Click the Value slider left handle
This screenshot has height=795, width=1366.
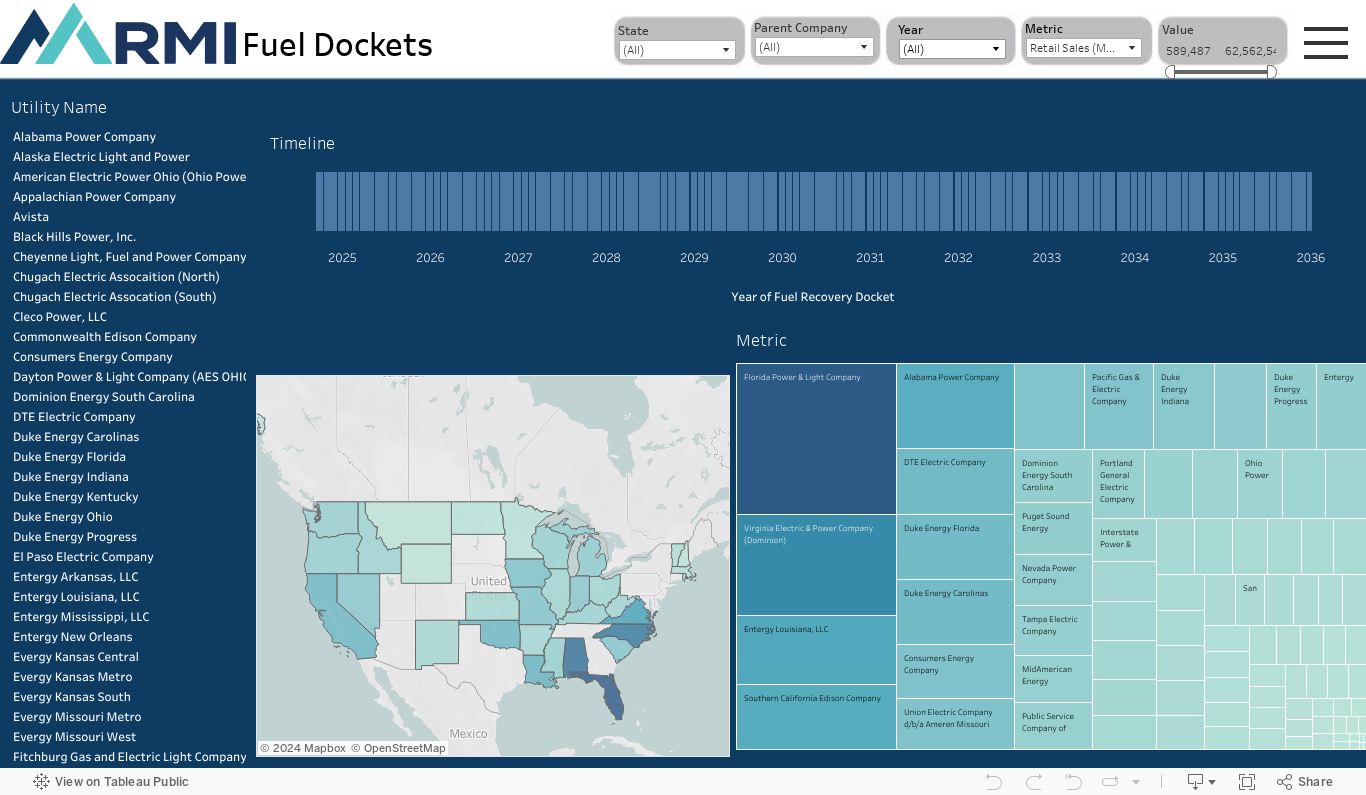[x=1170, y=72]
